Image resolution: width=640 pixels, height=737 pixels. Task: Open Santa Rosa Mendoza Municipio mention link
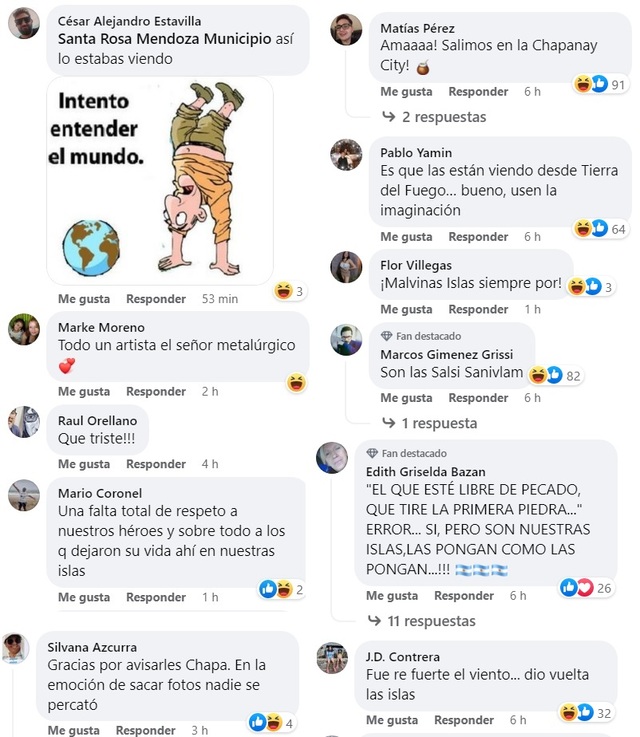click(x=164, y=39)
